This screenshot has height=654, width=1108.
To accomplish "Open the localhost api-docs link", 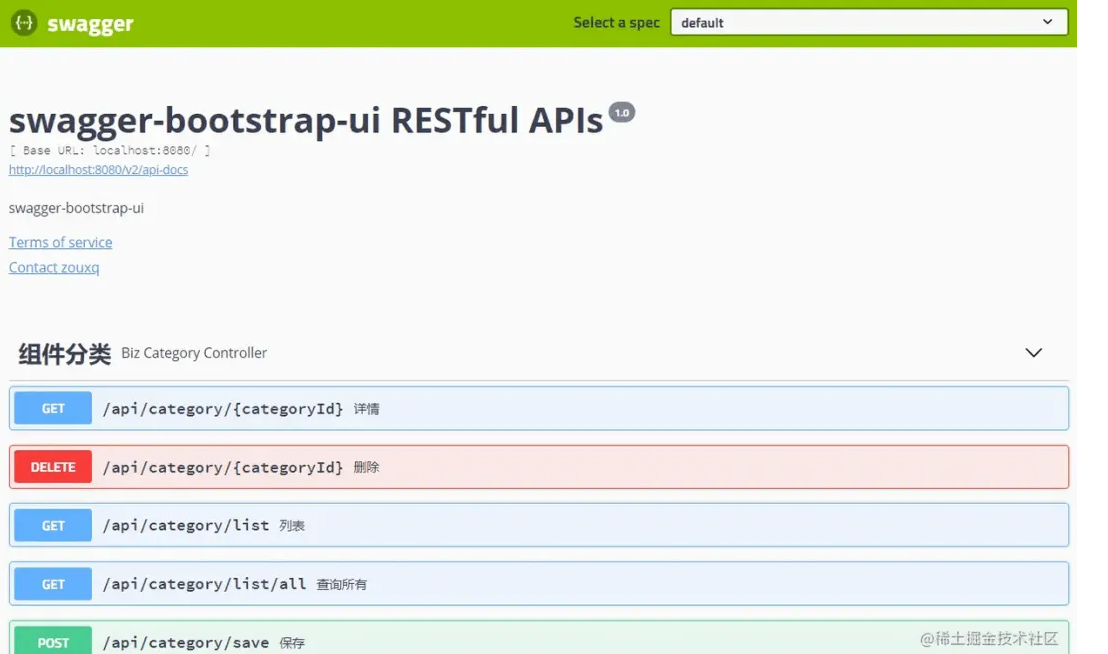I will (98, 170).
